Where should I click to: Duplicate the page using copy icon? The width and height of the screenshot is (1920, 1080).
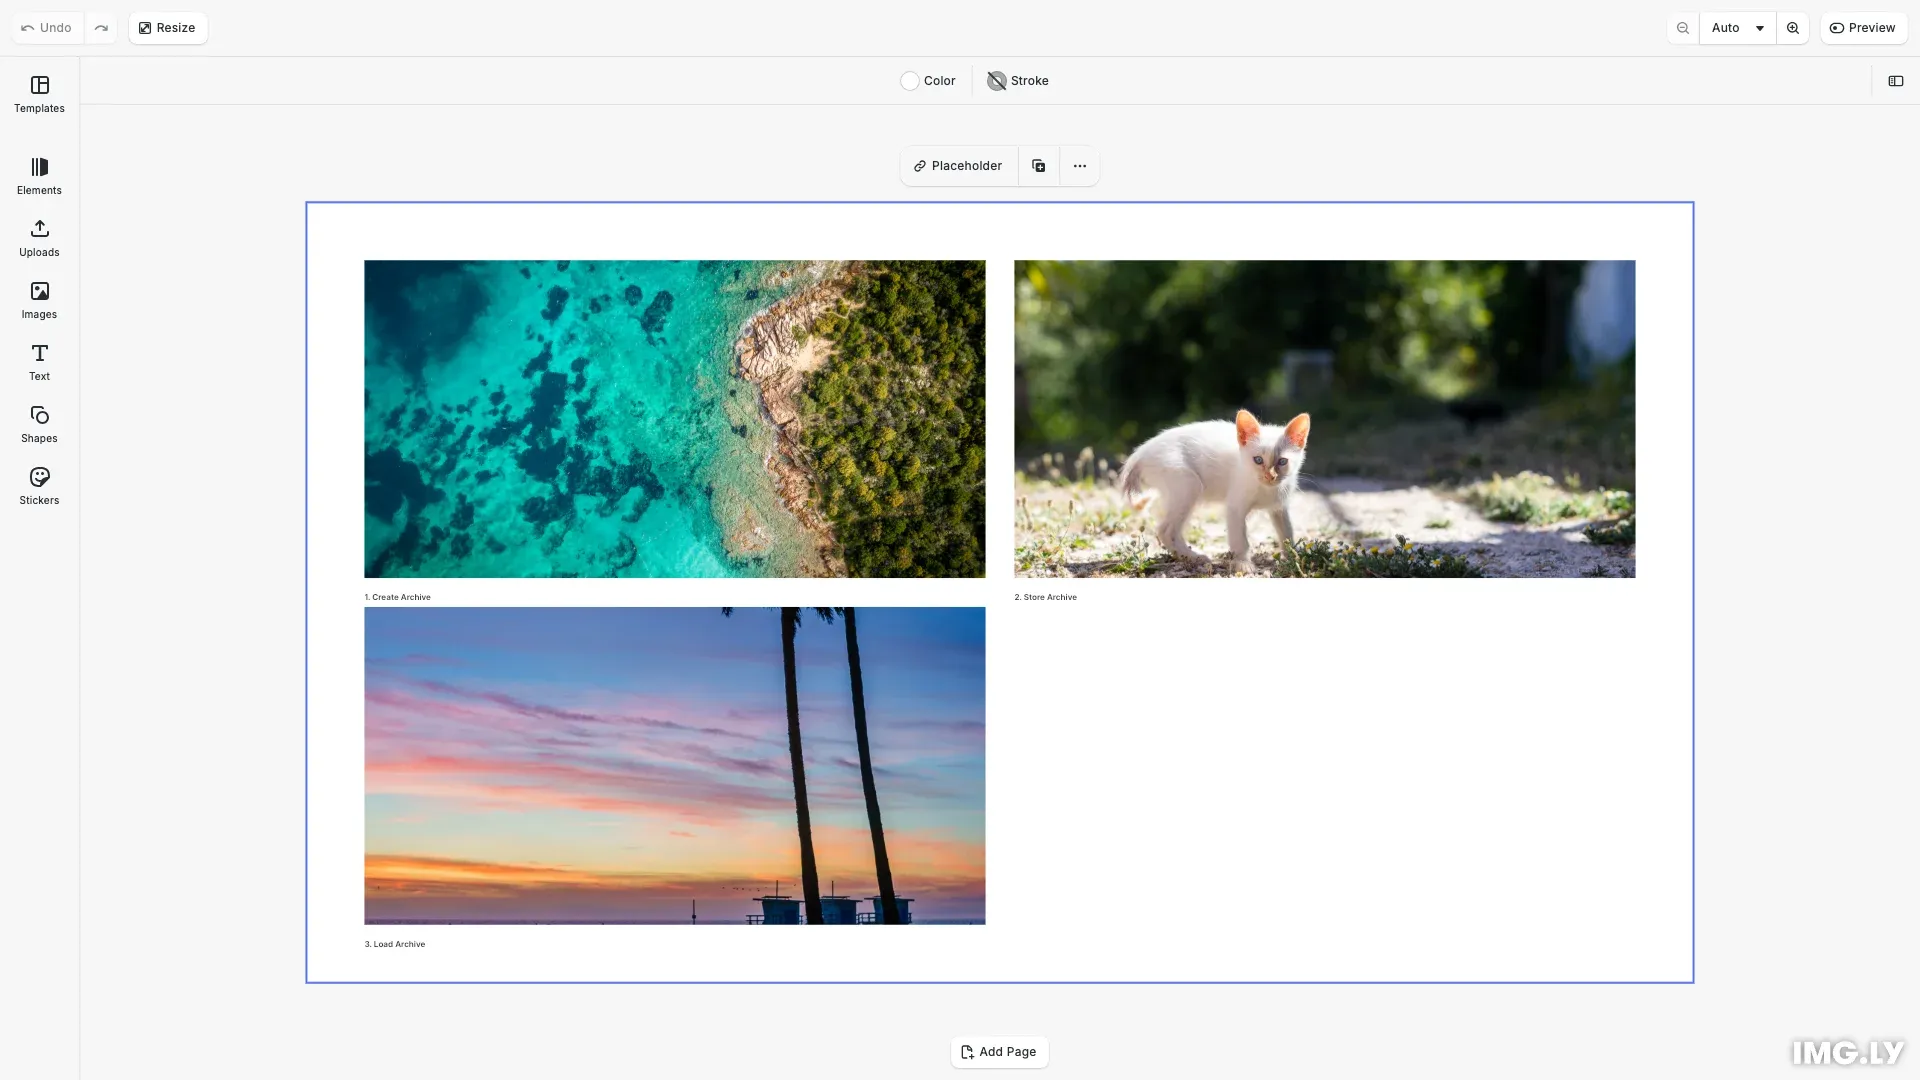pyautogui.click(x=1038, y=166)
